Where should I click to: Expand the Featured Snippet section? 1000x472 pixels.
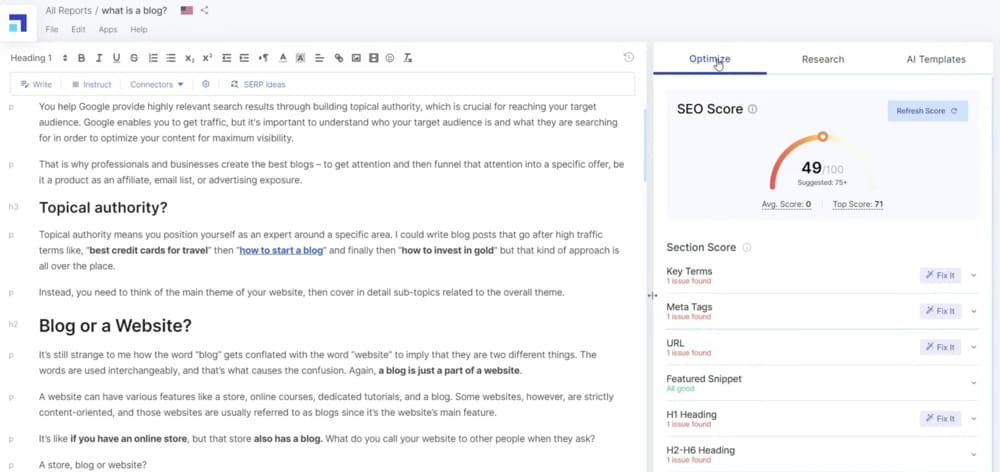(973, 383)
